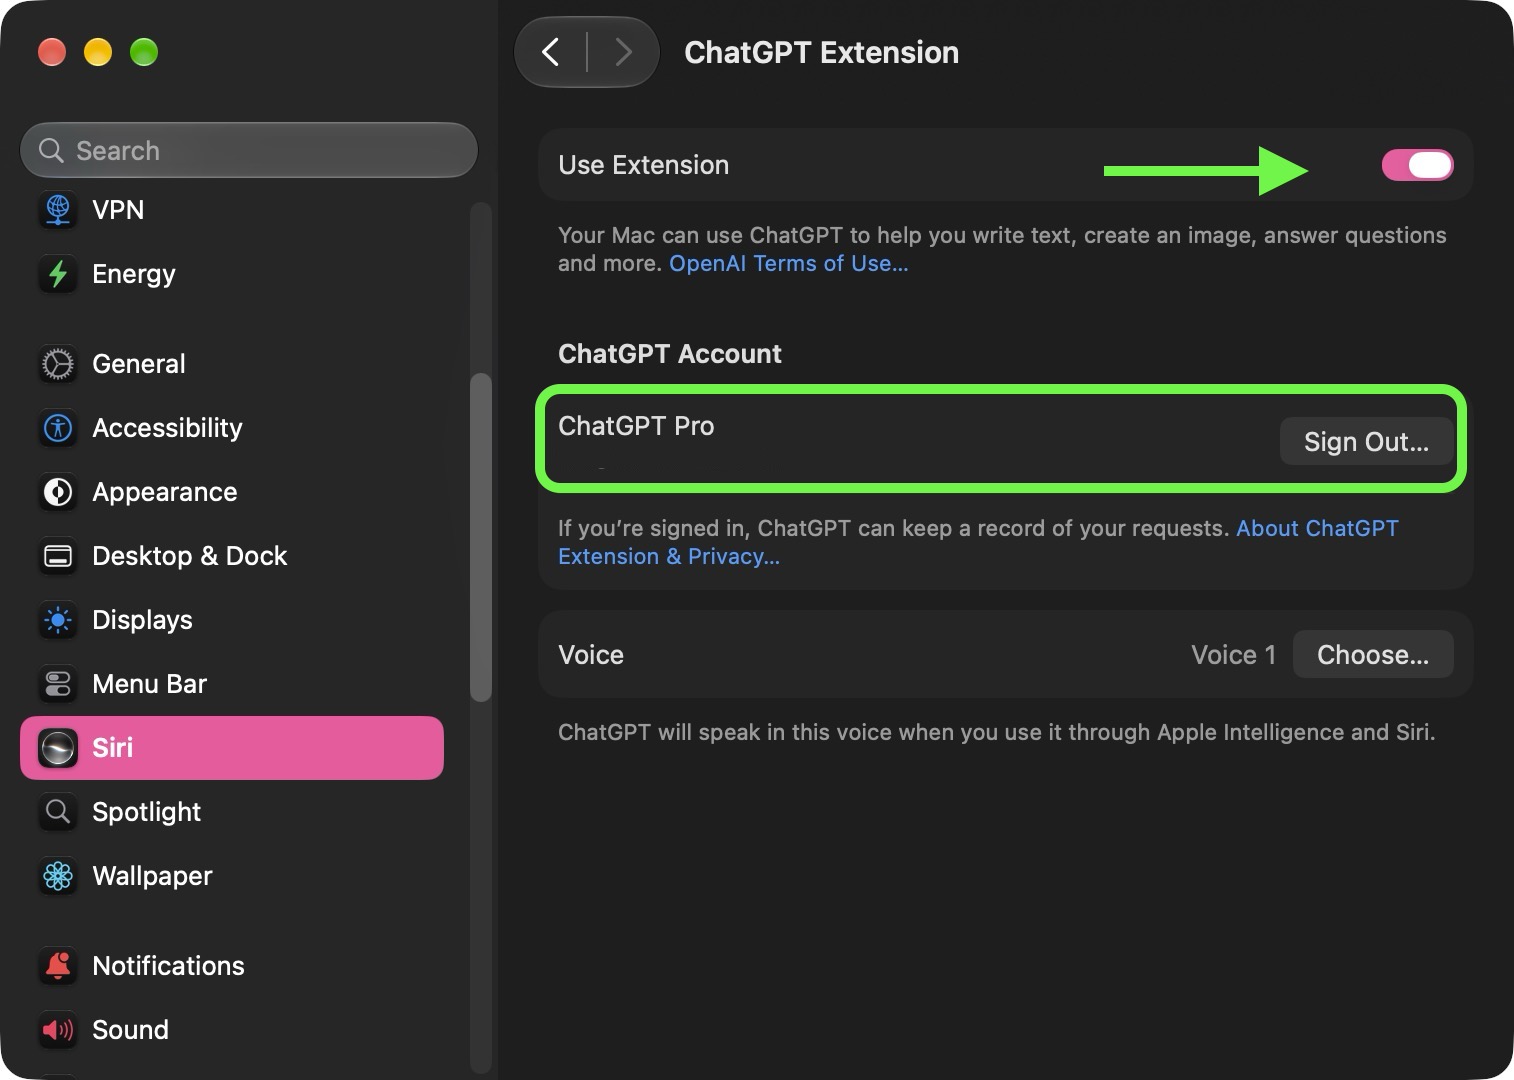Click the Accessibility figure icon
Screen dimensions: 1514x1080
point(58,428)
